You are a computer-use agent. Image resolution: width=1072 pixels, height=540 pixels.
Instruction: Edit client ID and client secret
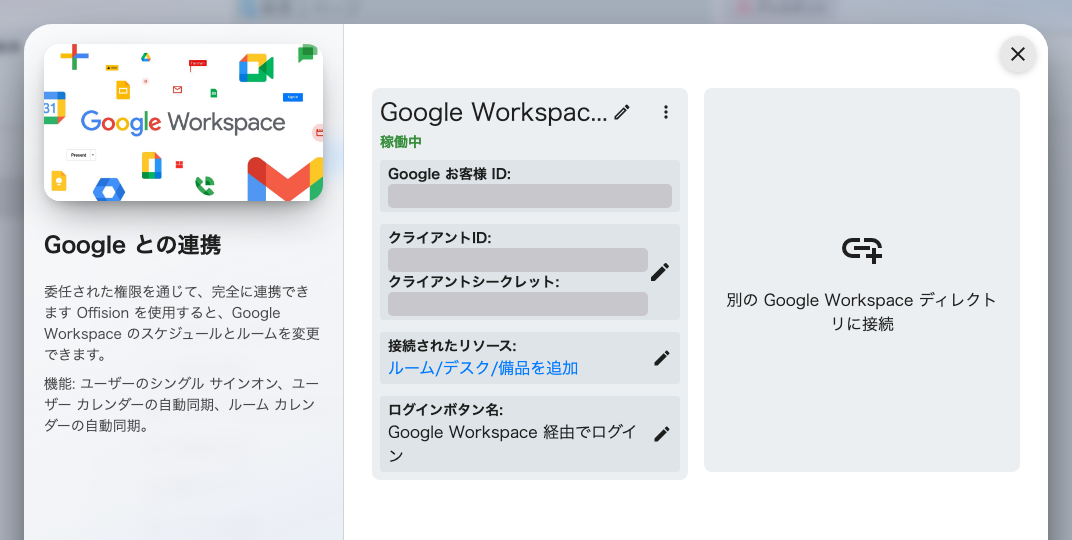660,272
